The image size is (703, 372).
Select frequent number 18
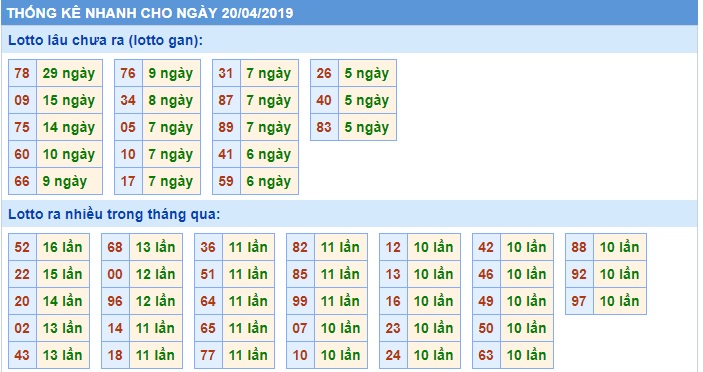115,355
